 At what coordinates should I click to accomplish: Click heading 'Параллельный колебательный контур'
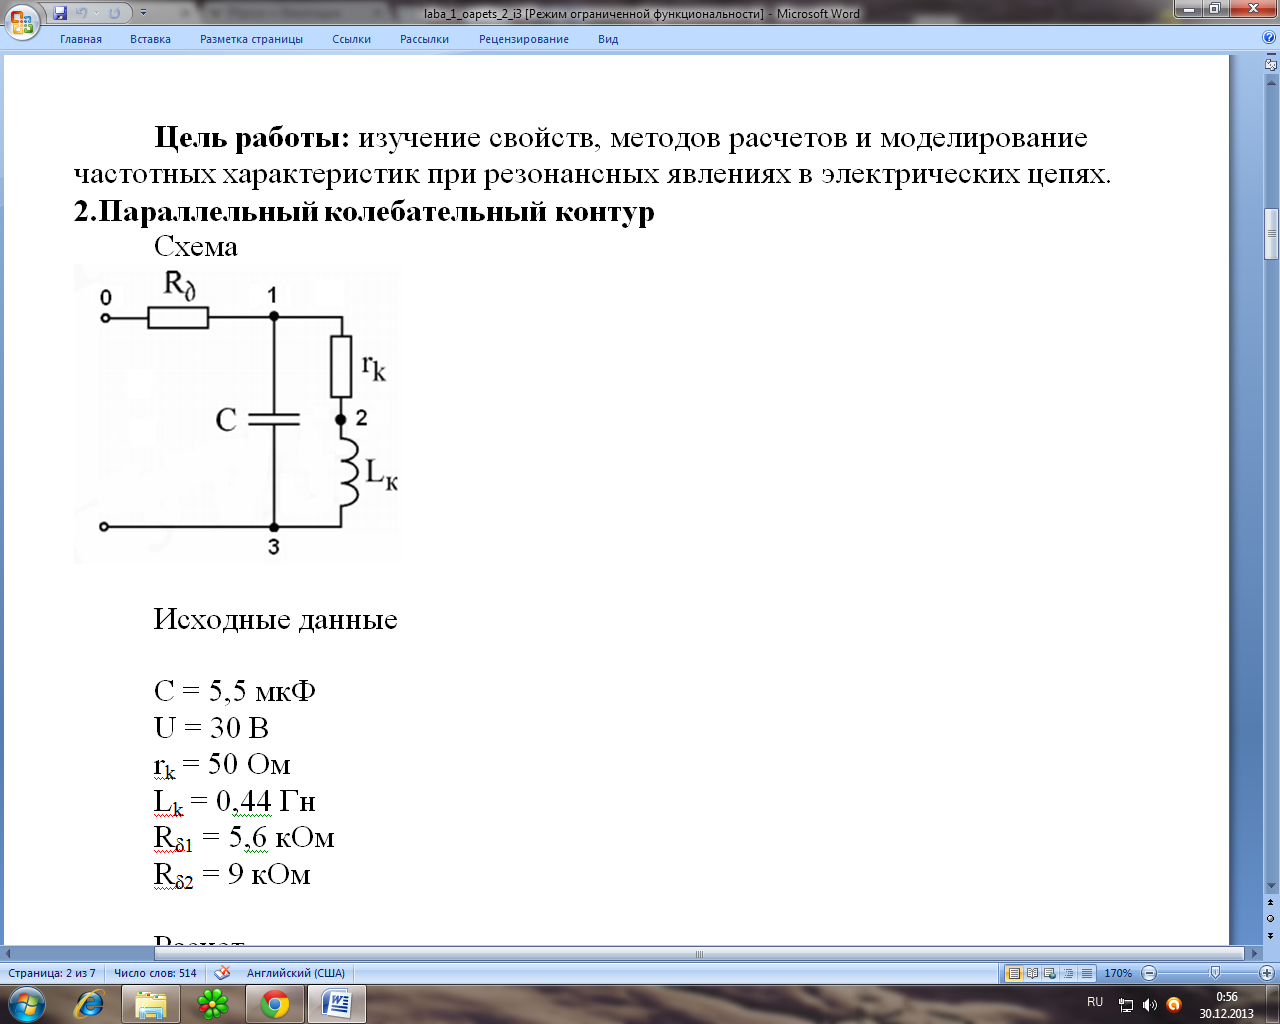pyautogui.click(x=376, y=212)
